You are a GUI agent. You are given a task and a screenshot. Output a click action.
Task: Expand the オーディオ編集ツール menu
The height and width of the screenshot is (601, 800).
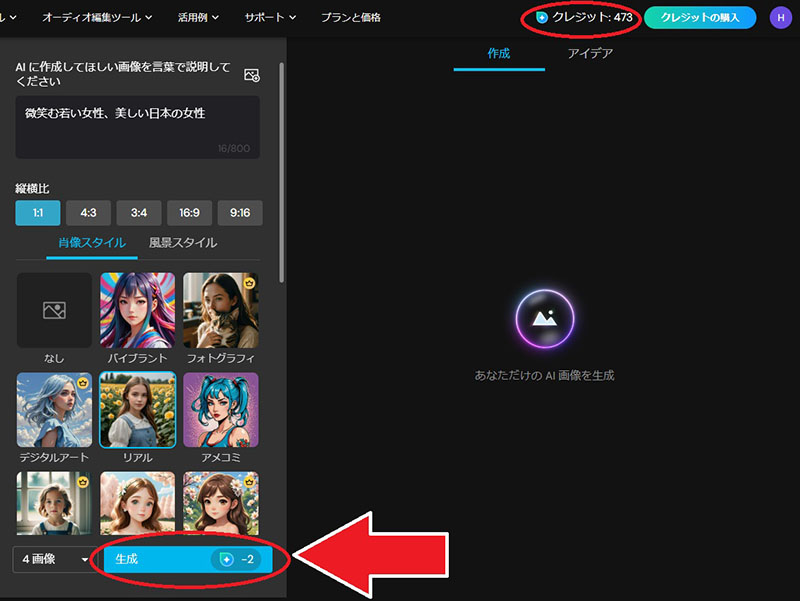point(97,18)
